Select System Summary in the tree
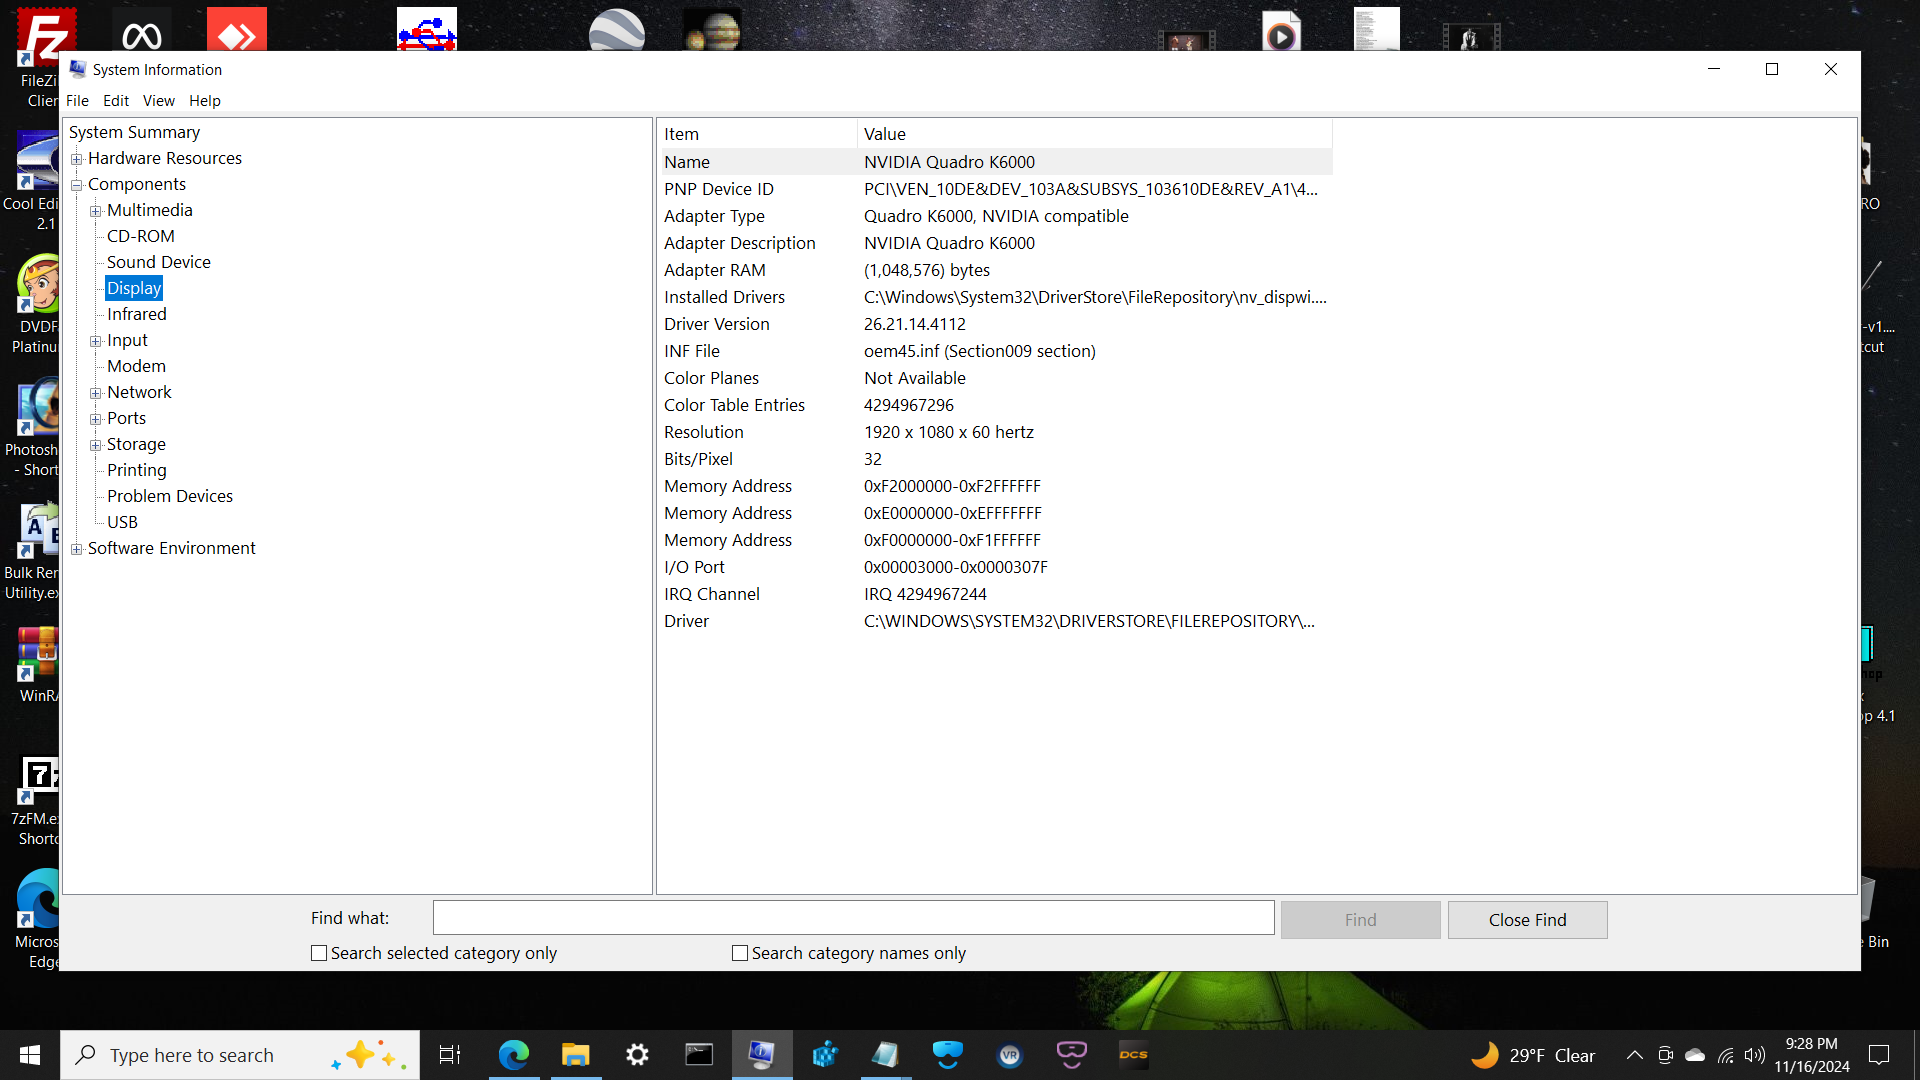This screenshot has height=1080, width=1920. (134, 132)
